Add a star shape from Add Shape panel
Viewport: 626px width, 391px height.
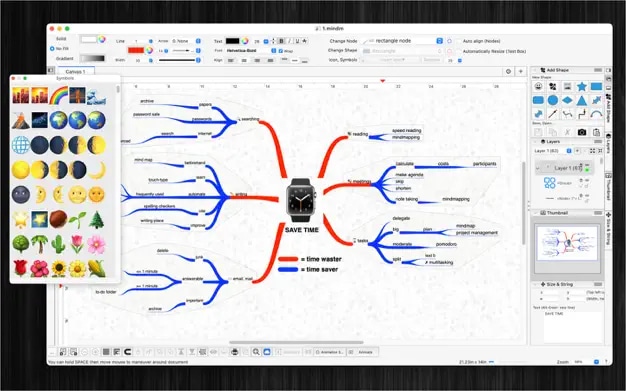point(582,86)
